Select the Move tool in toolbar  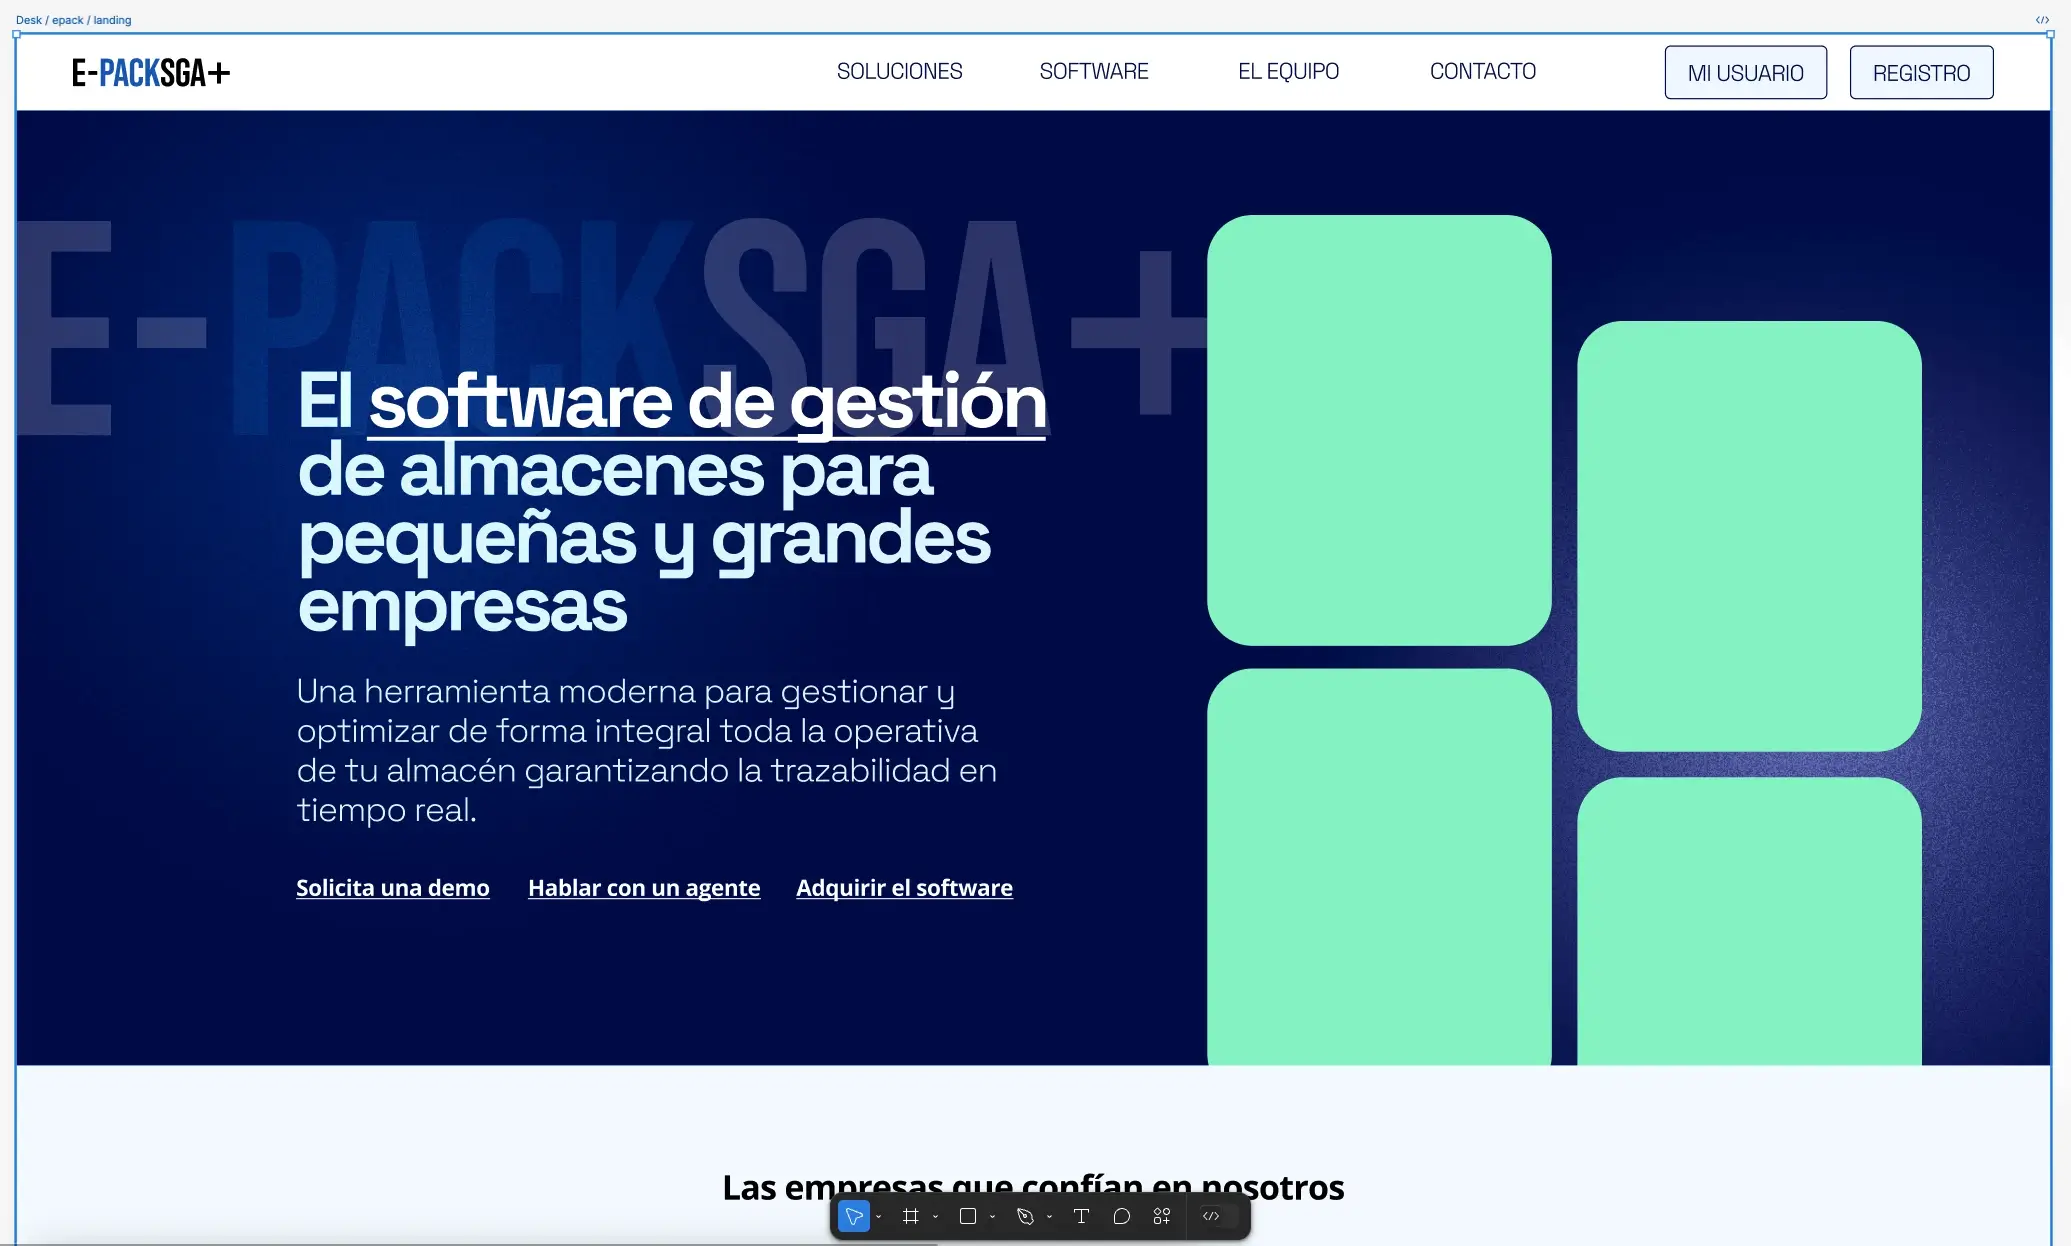(853, 1216)
